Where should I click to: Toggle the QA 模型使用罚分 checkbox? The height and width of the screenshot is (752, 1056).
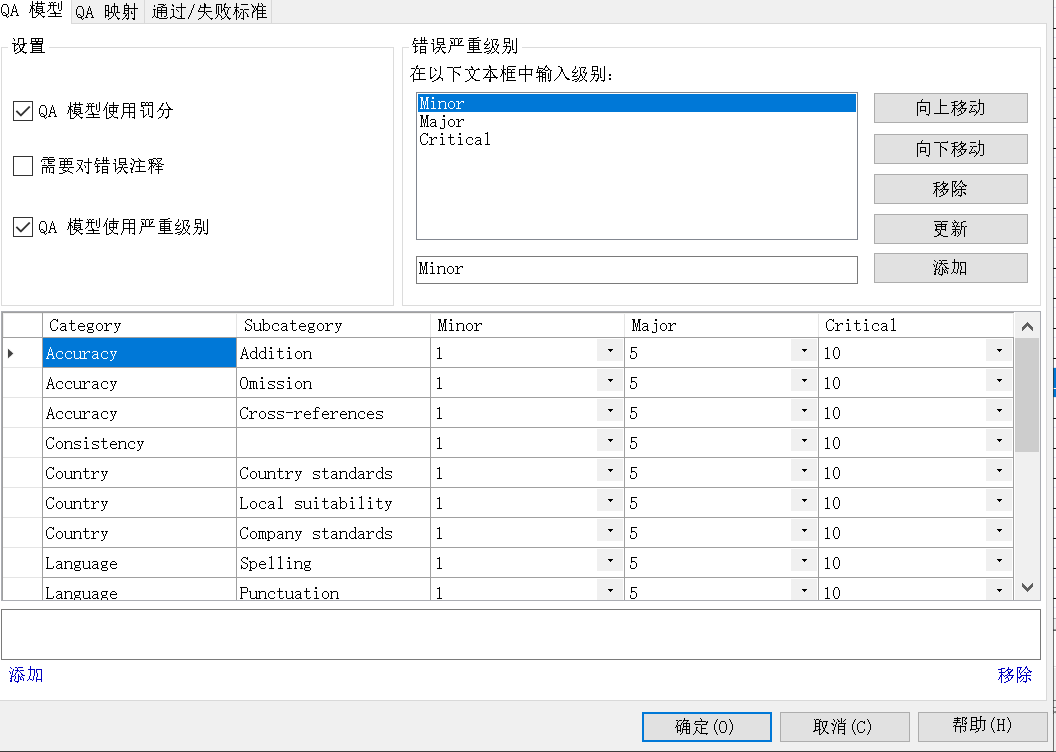pos(23,110)
